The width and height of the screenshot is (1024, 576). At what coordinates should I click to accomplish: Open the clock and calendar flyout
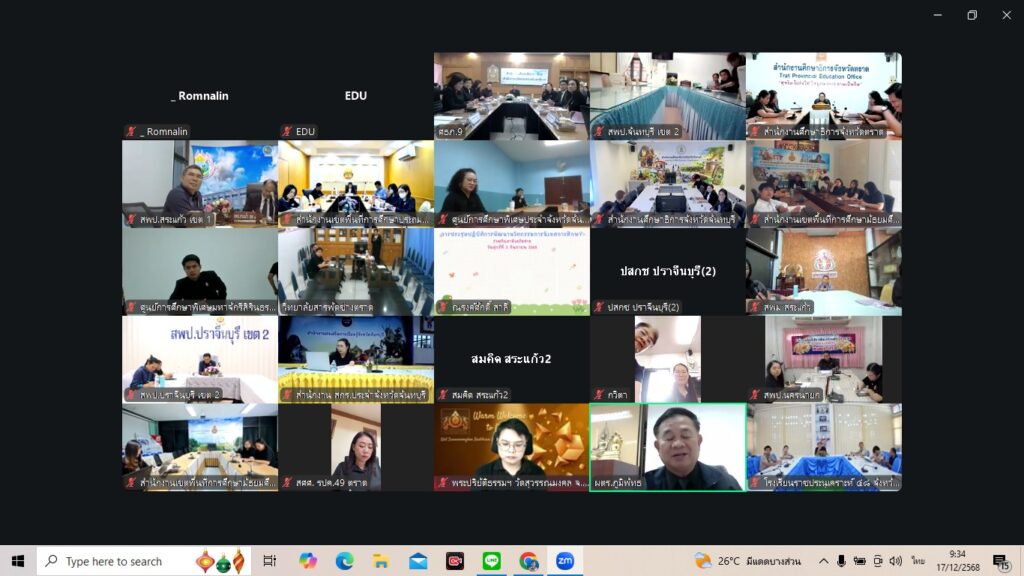958,561
